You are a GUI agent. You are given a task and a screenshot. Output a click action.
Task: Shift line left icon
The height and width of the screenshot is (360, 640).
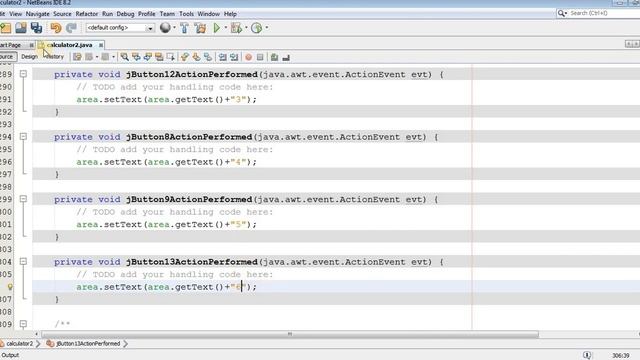[x=222, y=57]
